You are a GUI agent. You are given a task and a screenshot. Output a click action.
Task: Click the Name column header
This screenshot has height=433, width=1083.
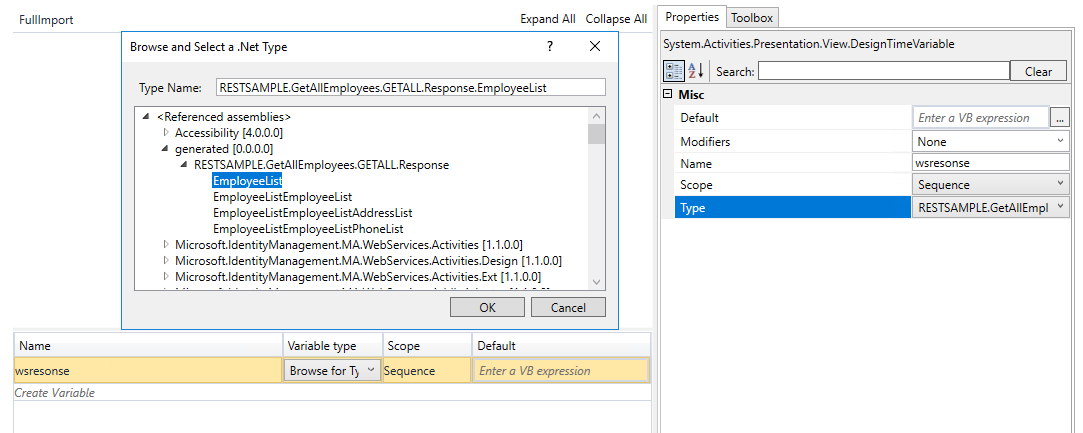click(148, 345)
